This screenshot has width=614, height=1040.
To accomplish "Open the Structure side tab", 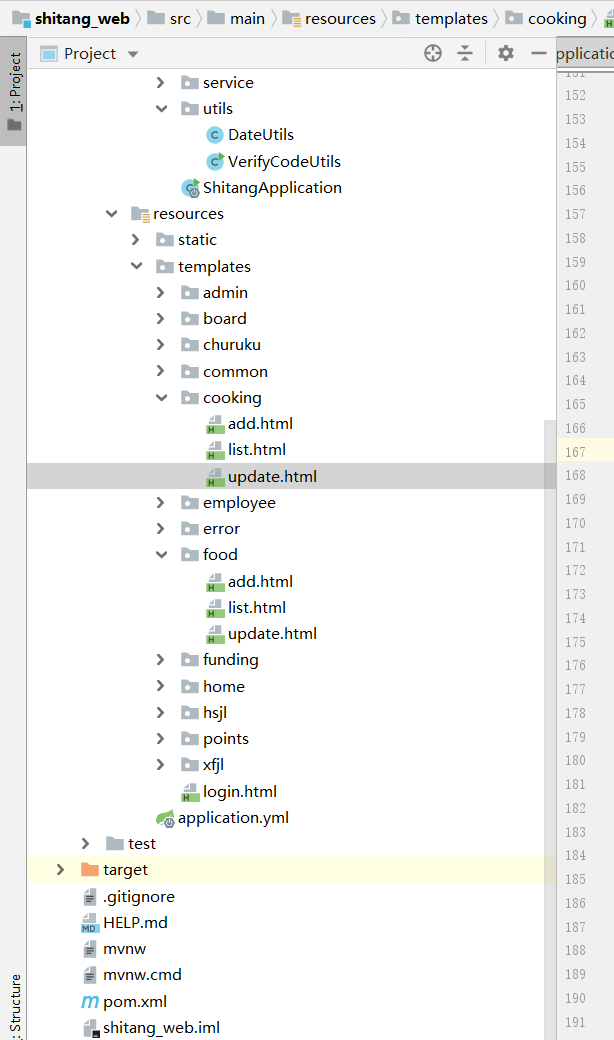I will pos(14,1005).
